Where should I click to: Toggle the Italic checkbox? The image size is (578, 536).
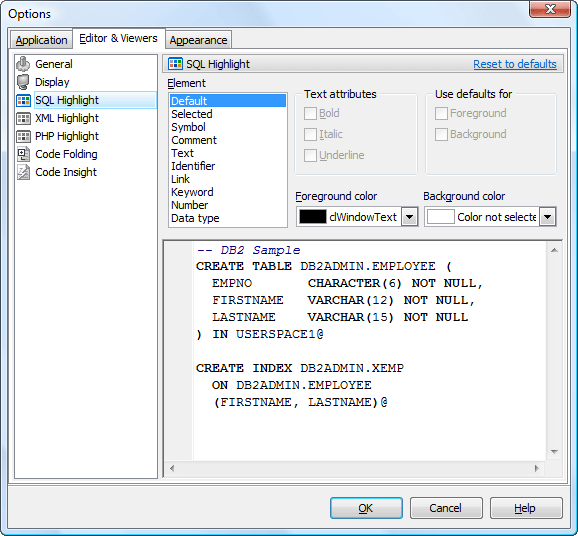click(310, 135)
